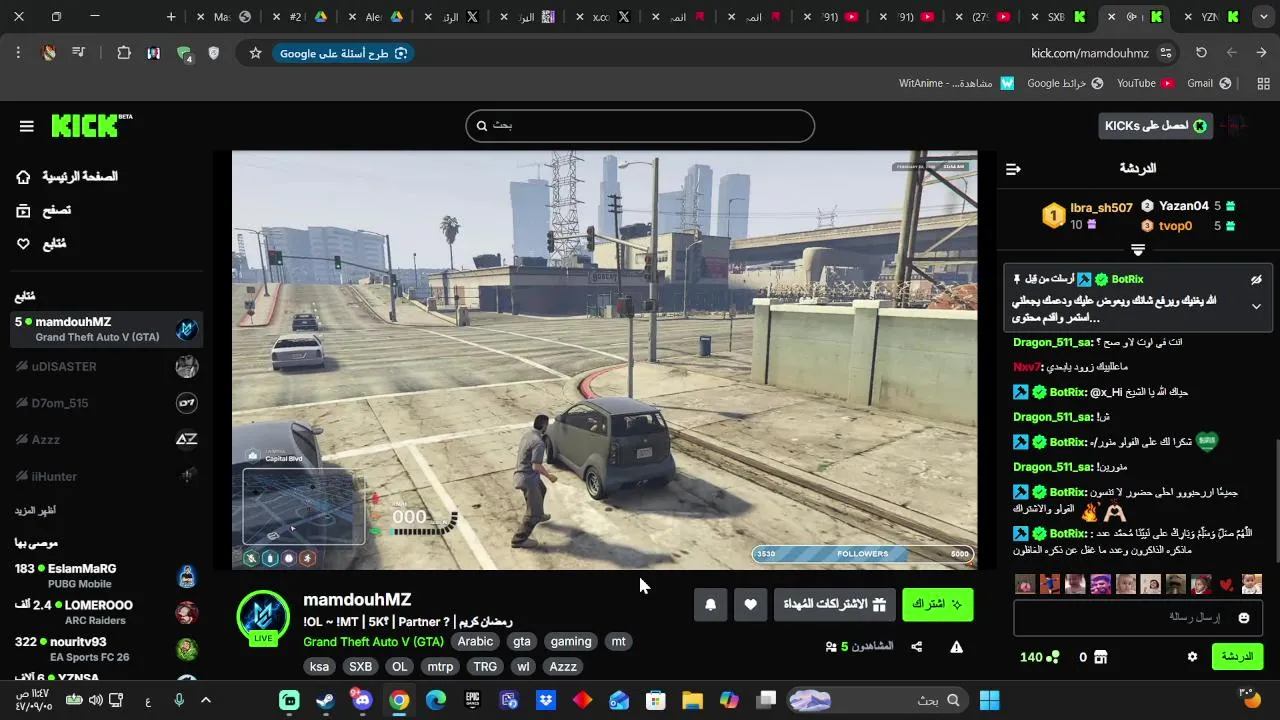This screenshot has height=720, width=1280.
Task: Click Yazan04 in gift leaderboard
Action: (1184, 206)
